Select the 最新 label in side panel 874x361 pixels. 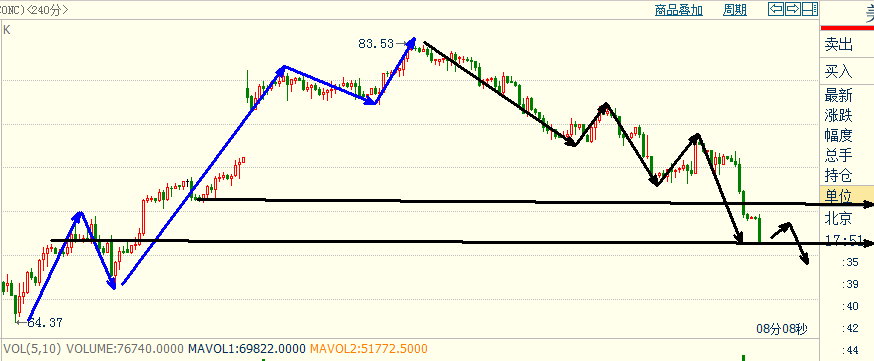(x=839, y=95)
